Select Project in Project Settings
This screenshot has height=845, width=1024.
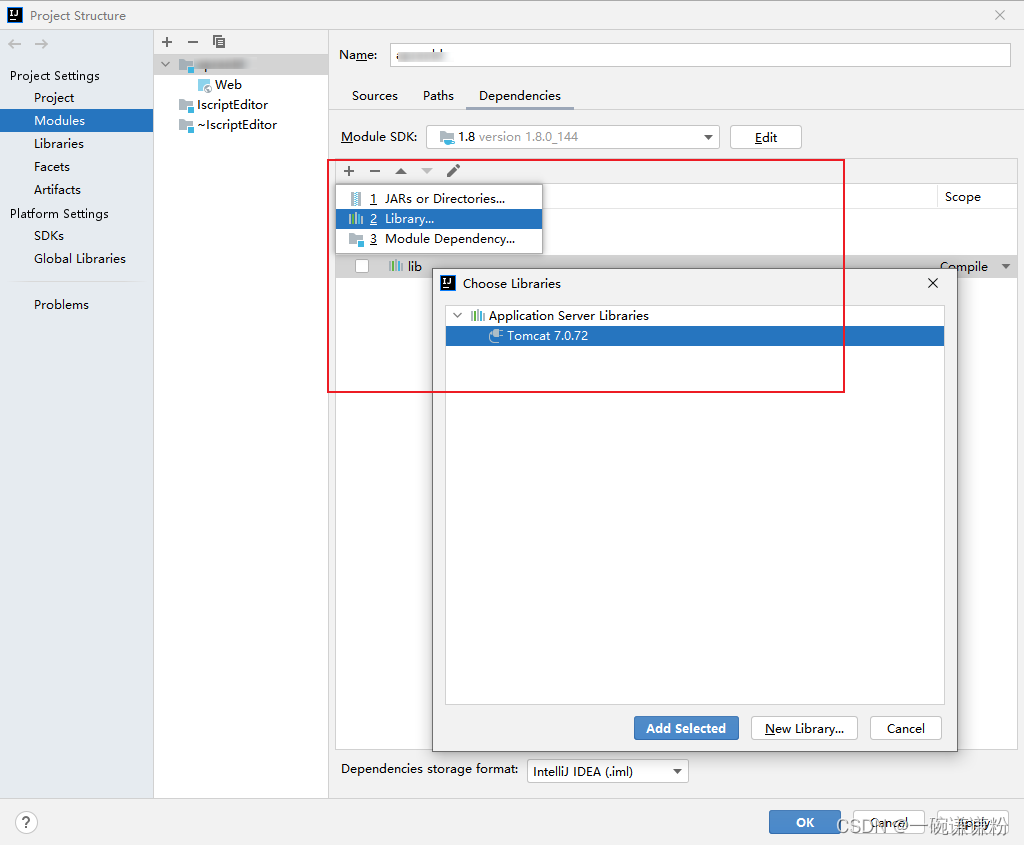[54, 98]
